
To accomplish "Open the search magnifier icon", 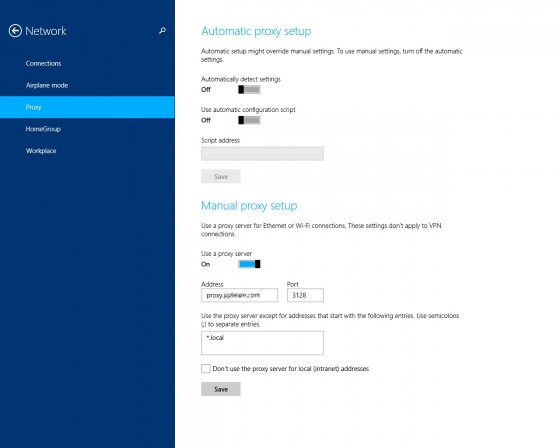I will 162,31.
